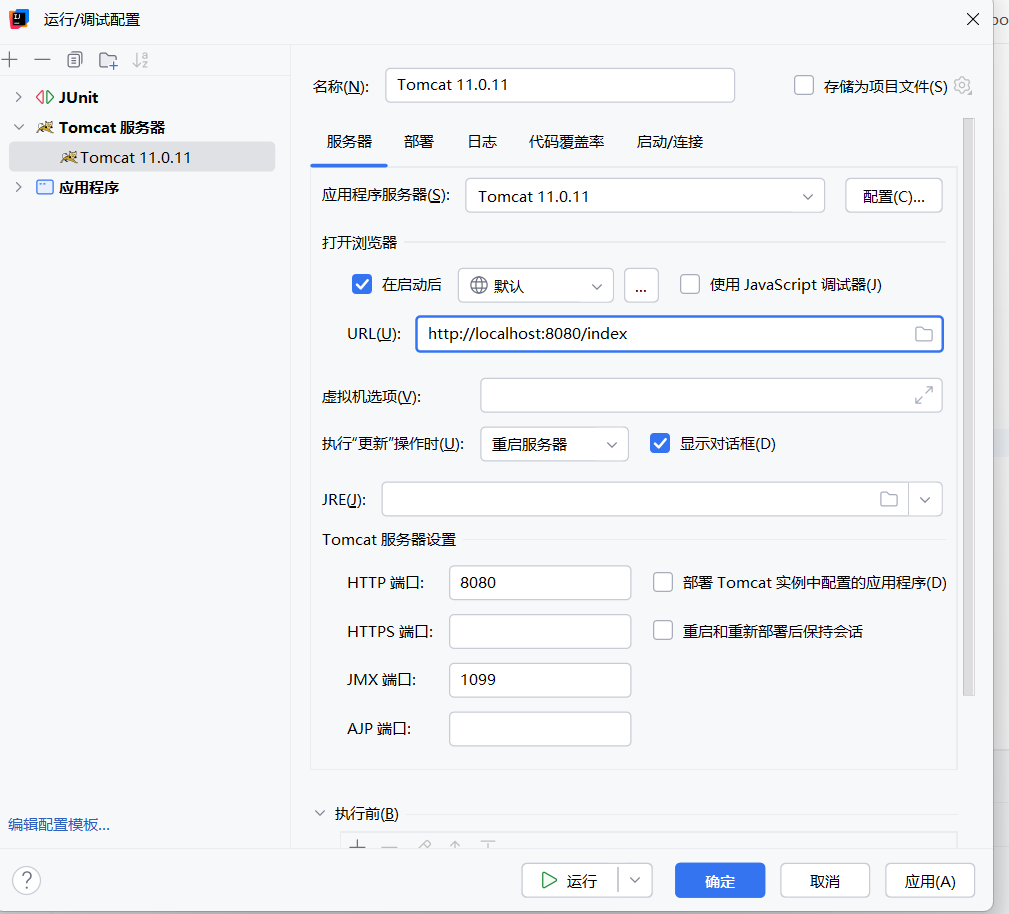1009x914 pixels.
Task: Open the 编辑配置模板... link
Action: (x=59, y=825)
